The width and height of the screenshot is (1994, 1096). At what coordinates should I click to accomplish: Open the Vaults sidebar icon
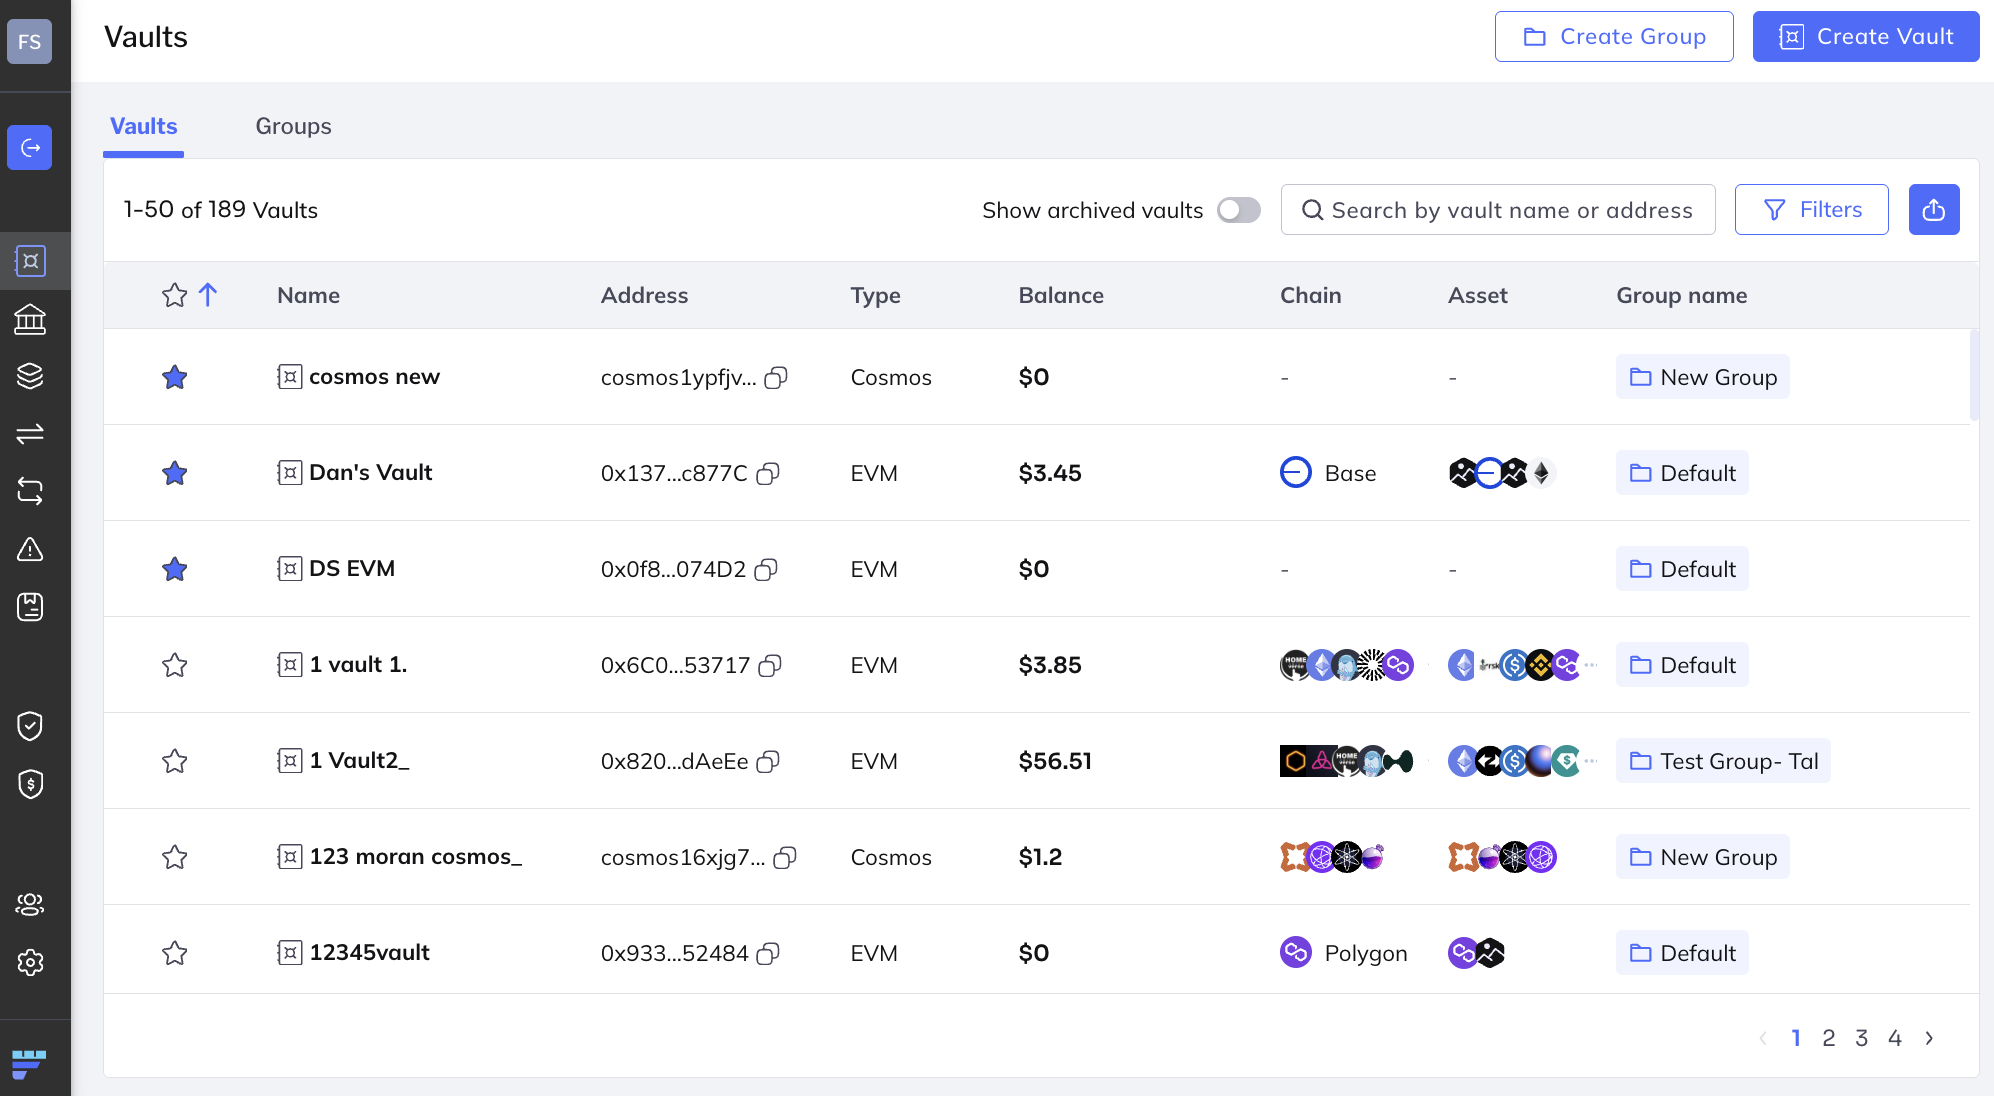(x=30, y=261)
